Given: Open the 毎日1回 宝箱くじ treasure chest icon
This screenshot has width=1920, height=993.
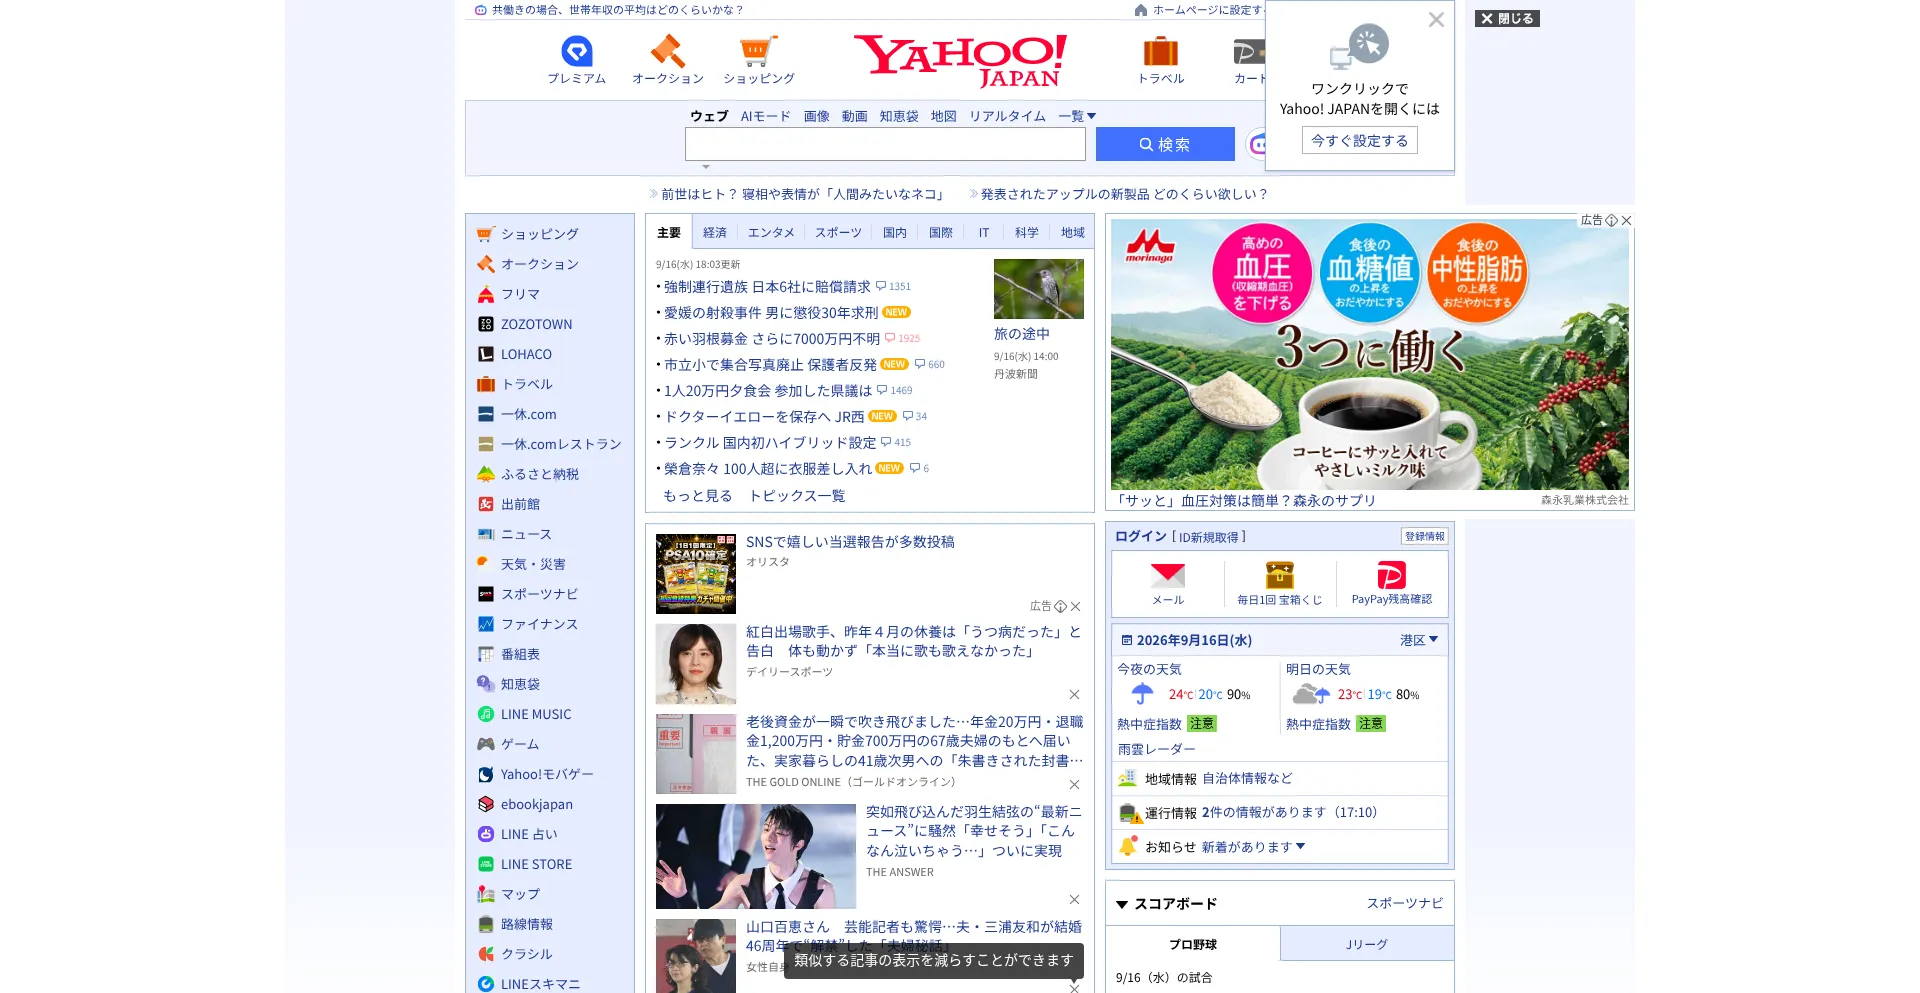Looking at the screenshot, I should (1279, 575).
